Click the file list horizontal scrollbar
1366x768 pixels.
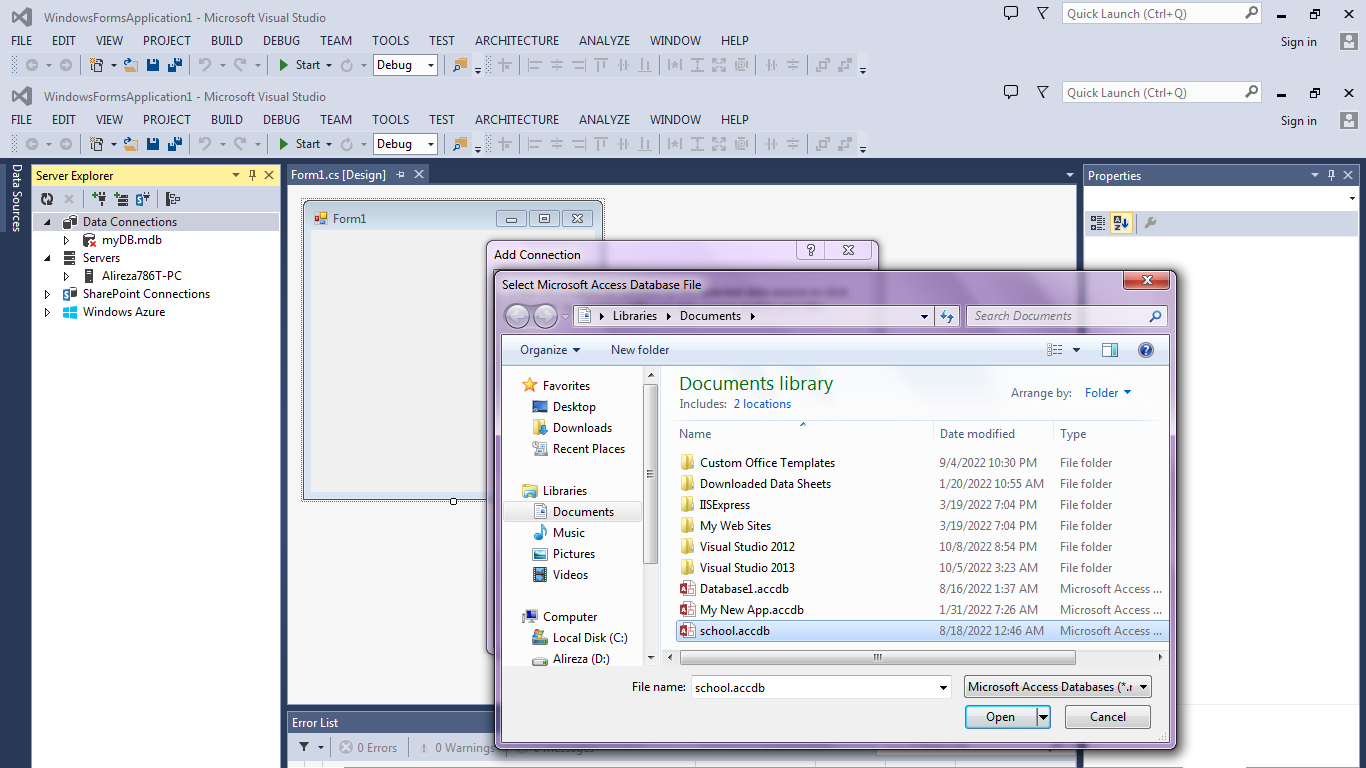(877, 658)
